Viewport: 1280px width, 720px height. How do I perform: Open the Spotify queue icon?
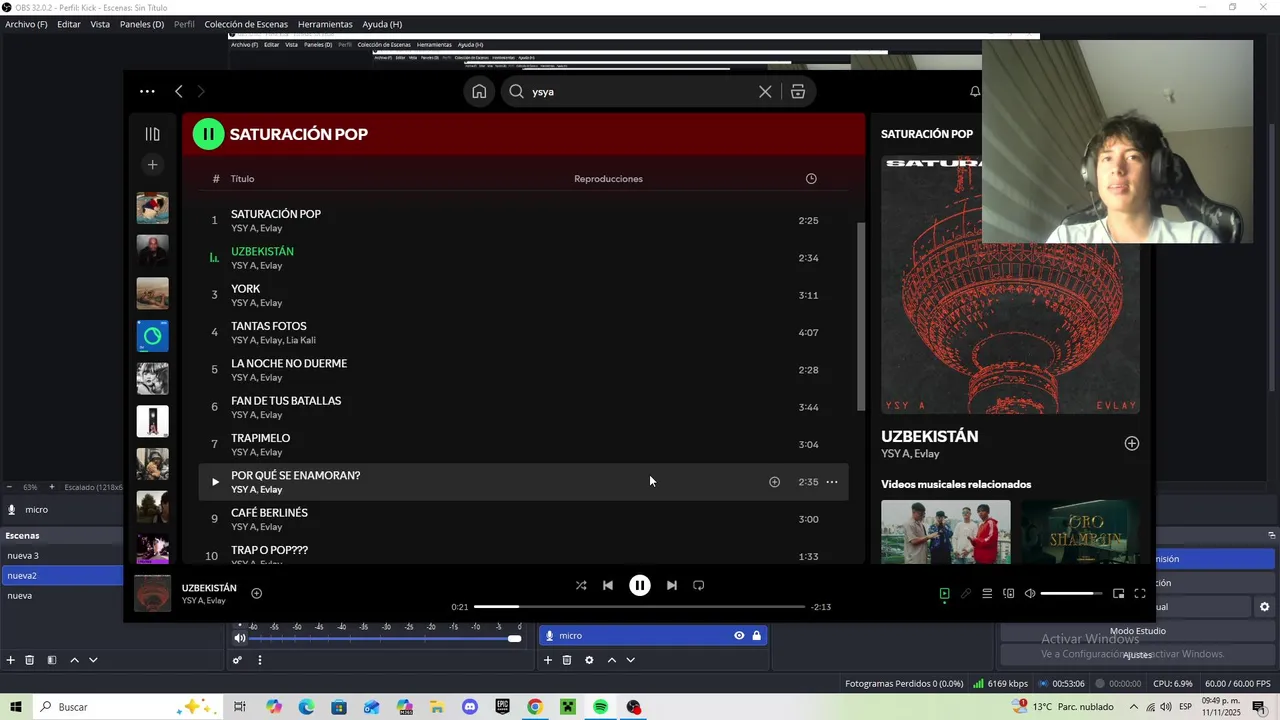(987, 593)
